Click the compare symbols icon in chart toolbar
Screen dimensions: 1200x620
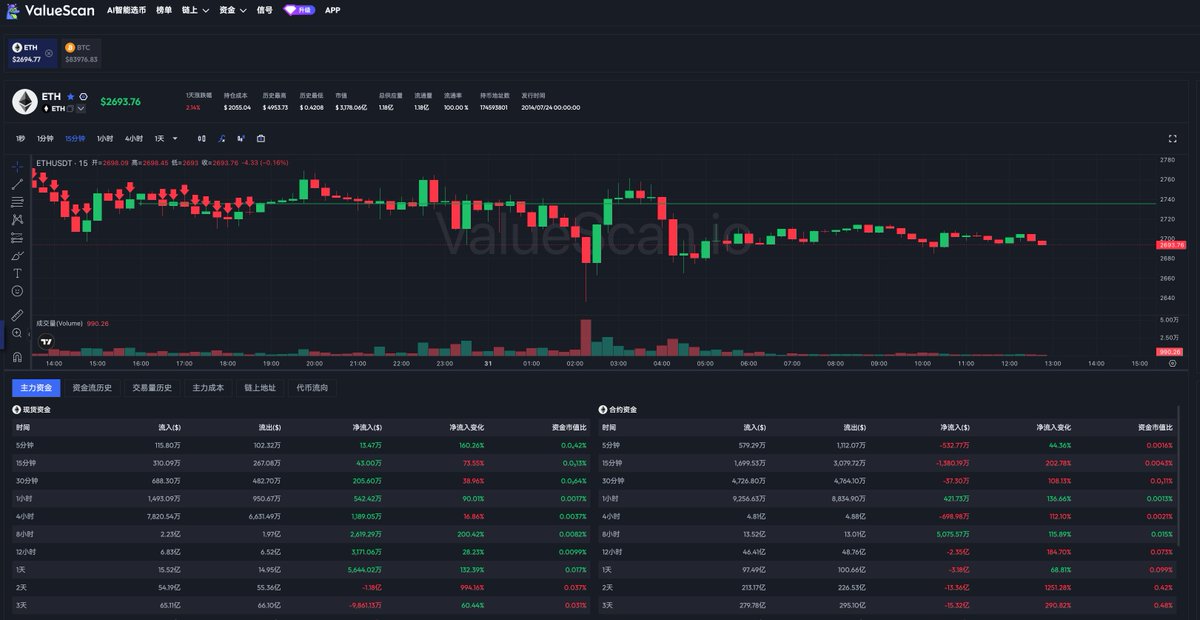click(240, 138)
